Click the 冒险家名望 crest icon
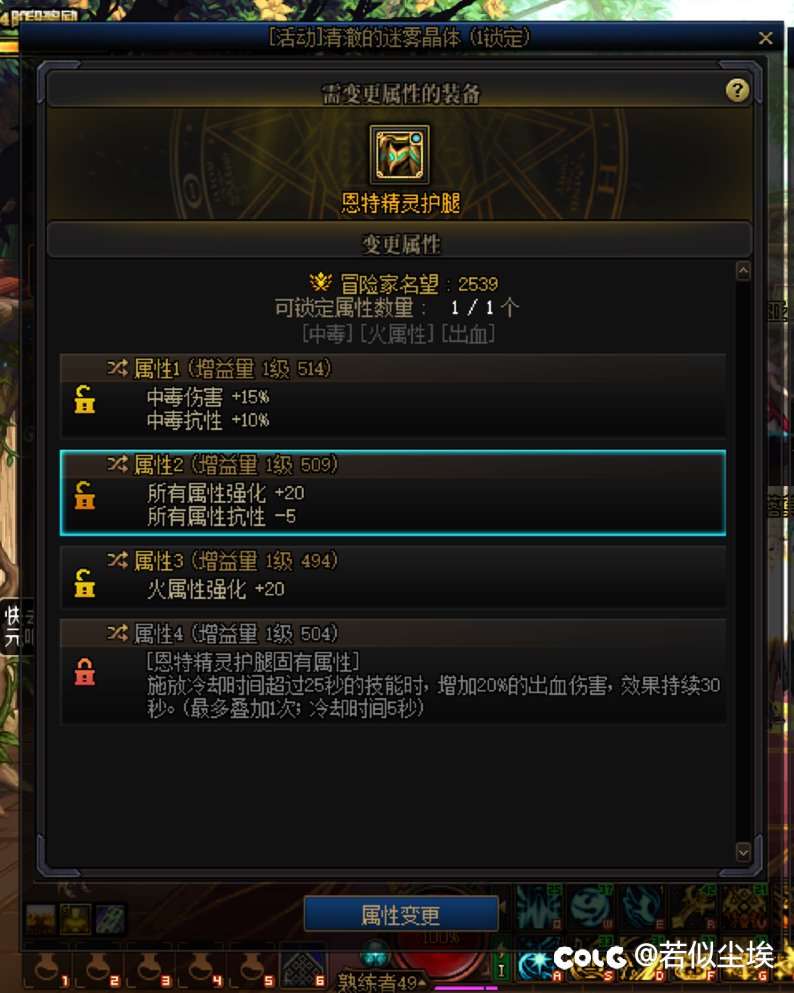794x993 pixels. tap(321, 282)
